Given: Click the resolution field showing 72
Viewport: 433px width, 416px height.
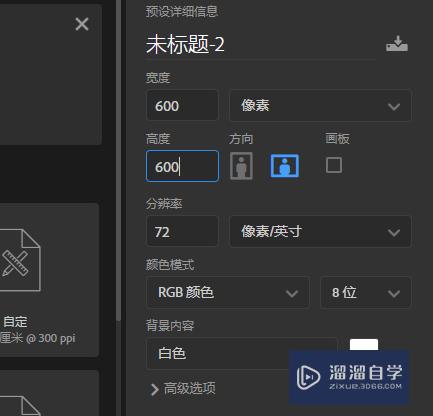Looking at the screenshot, I should click(182, 231).
